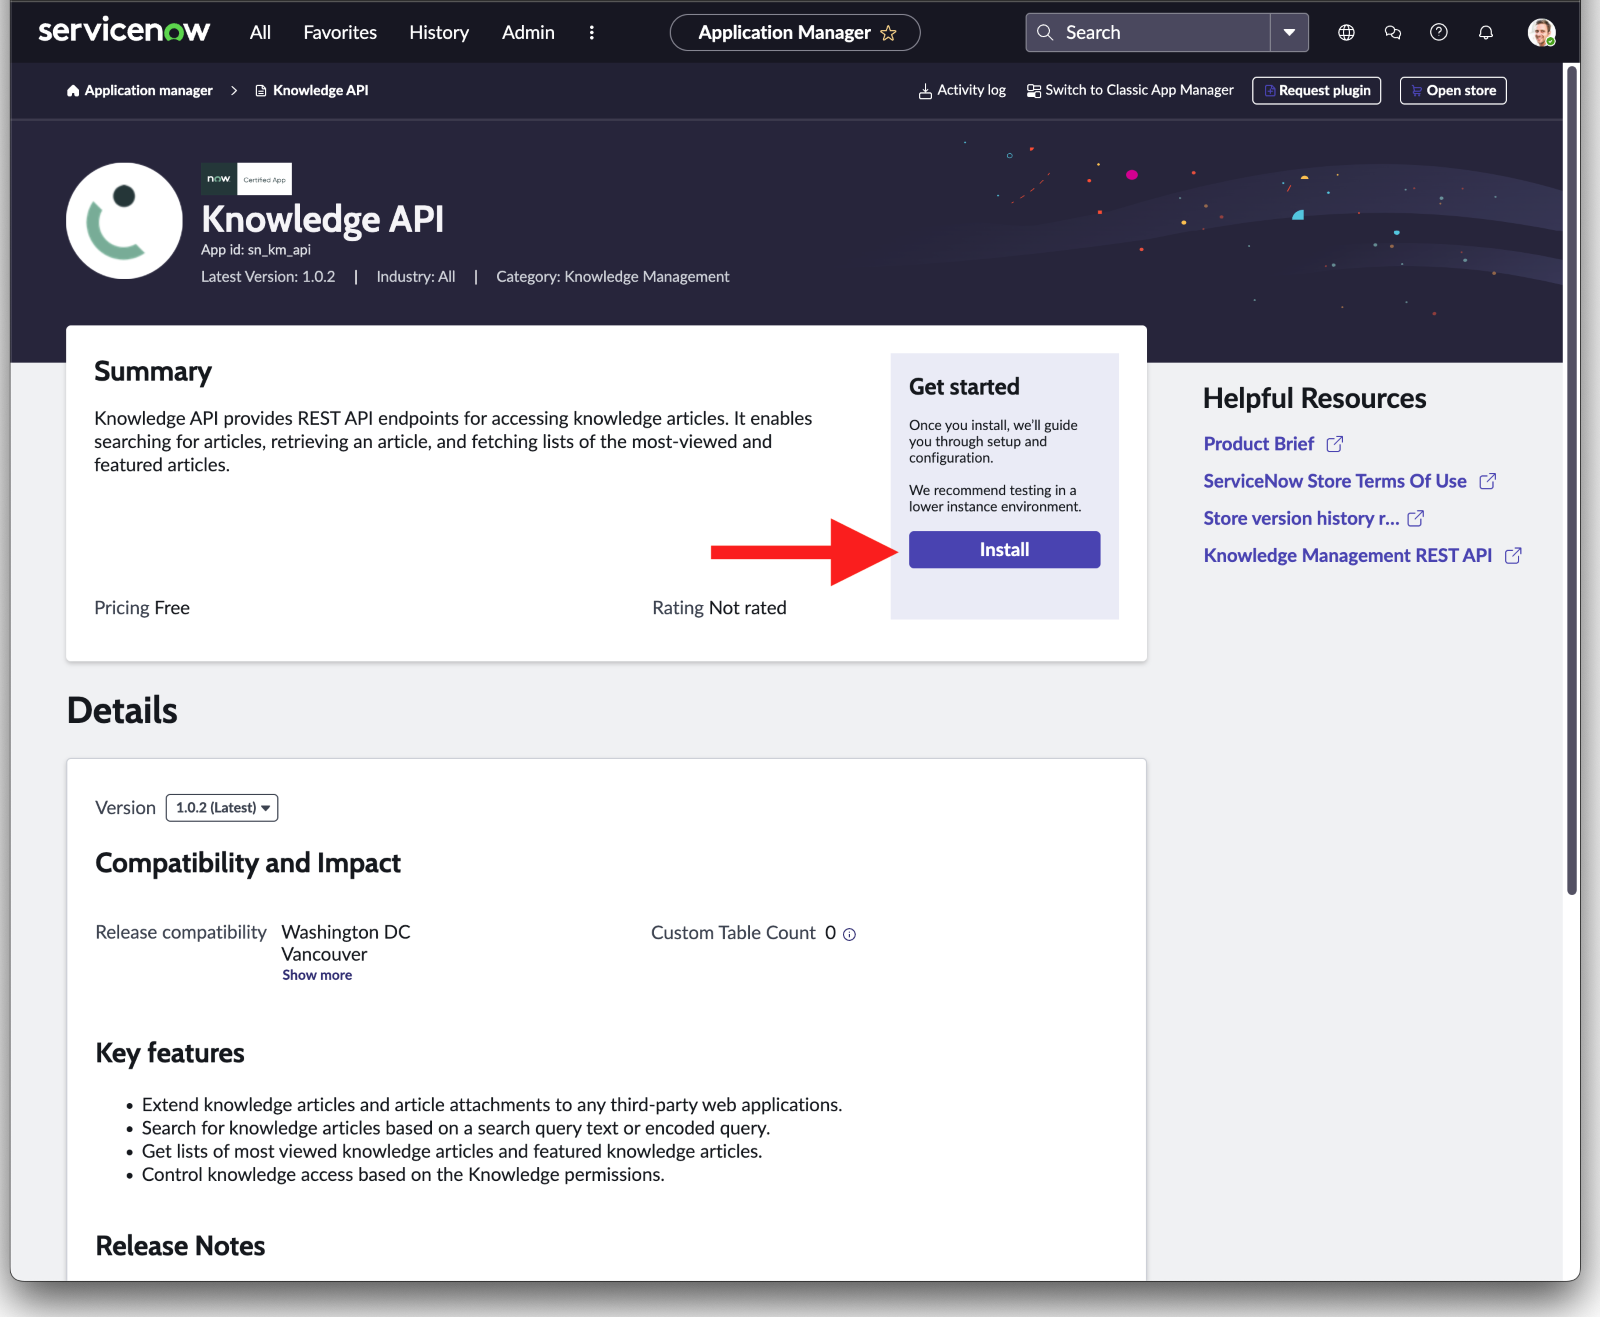Open the All menu

tap(260, 32)
